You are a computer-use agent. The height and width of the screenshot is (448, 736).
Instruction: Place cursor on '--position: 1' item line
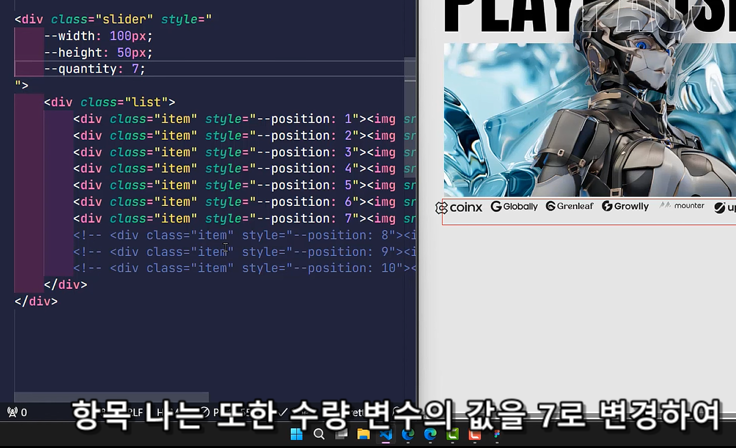click(244, 119)
